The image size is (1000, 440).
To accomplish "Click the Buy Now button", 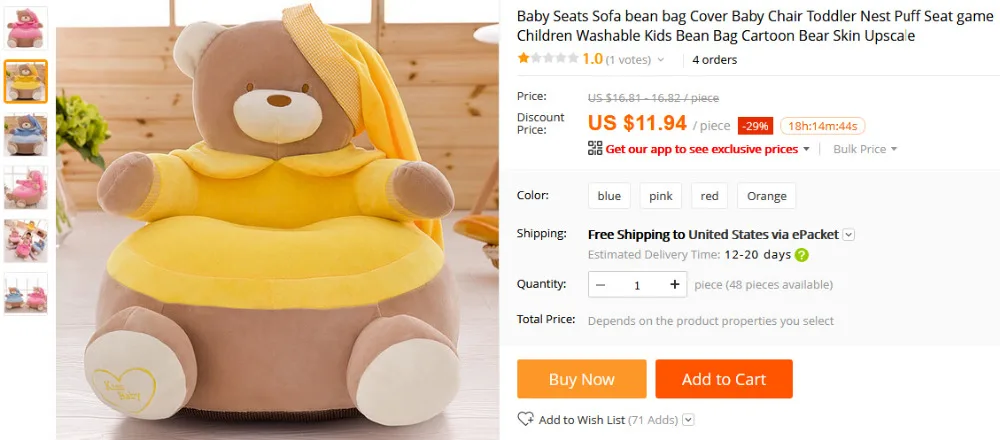I will point(581,379).
